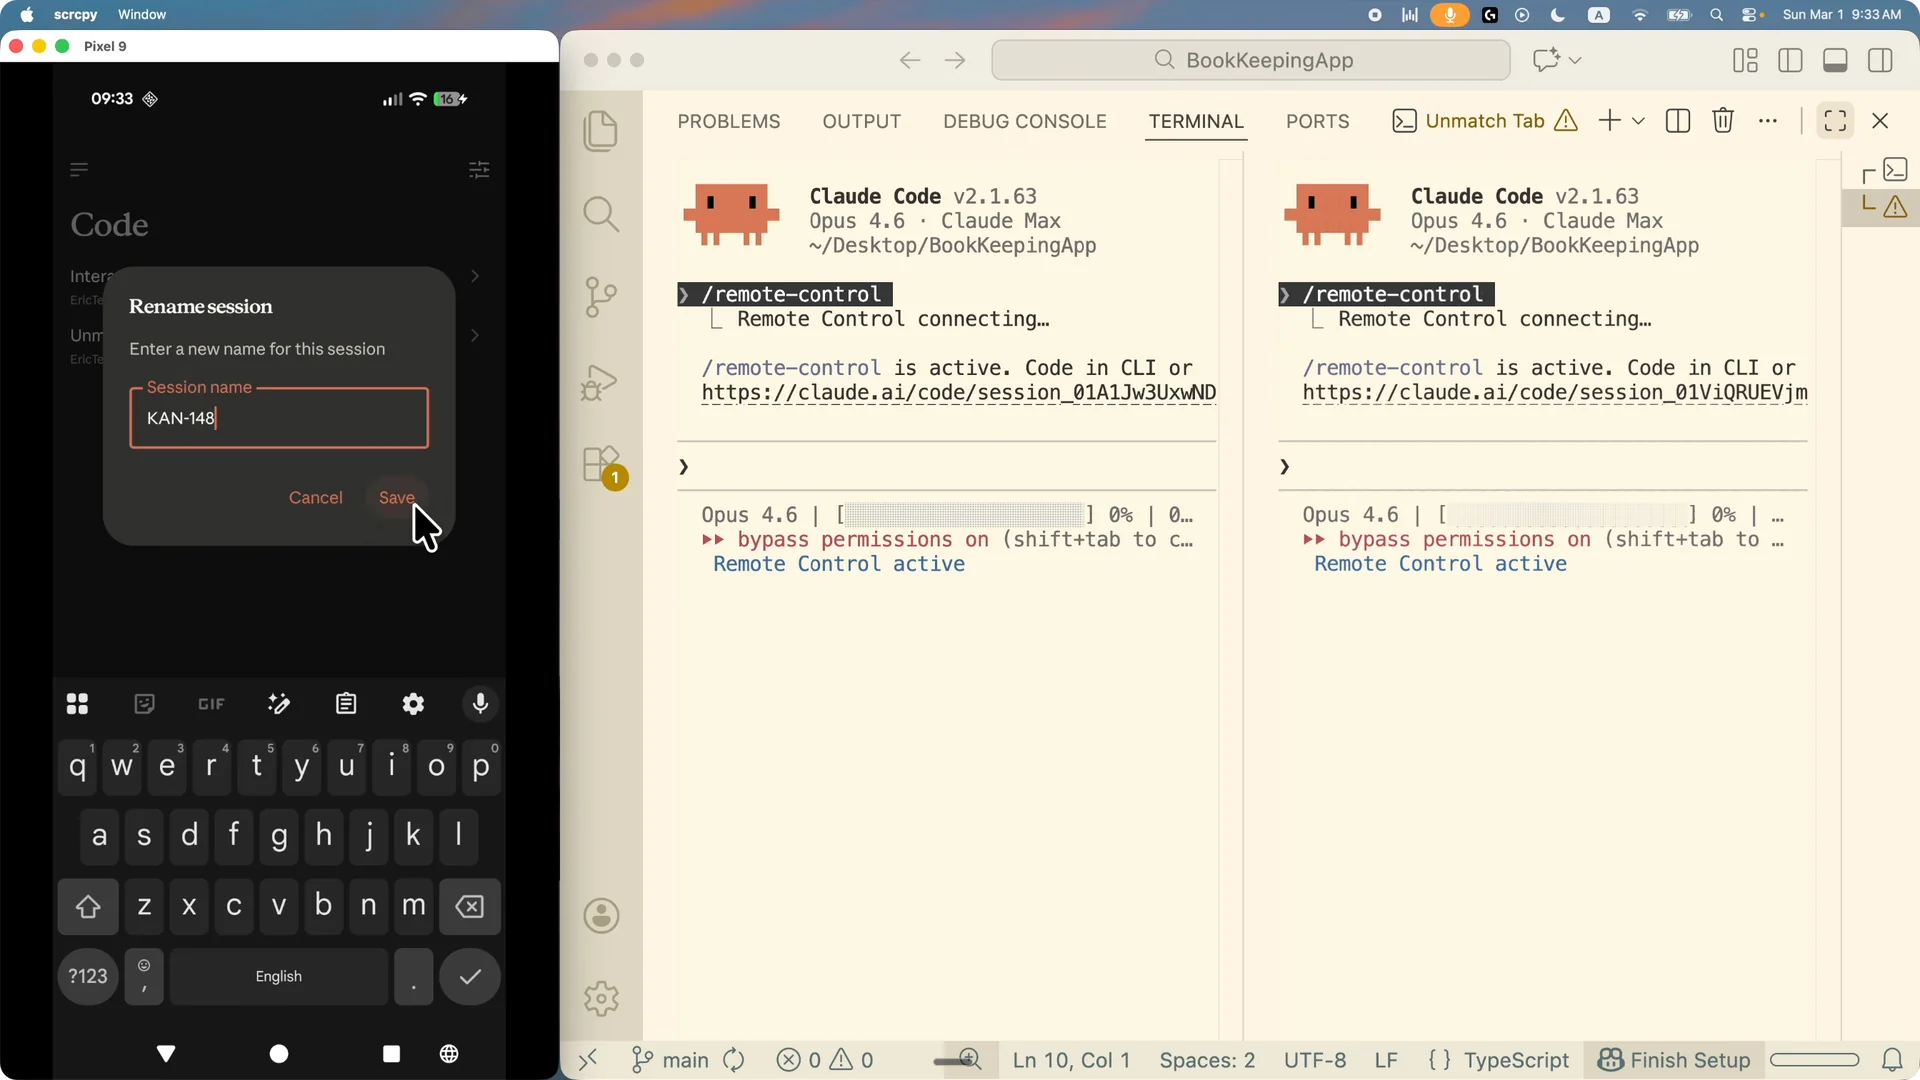
Task: Open the Source Control icon in the activity bar
Action: click(x=601, y=297)
